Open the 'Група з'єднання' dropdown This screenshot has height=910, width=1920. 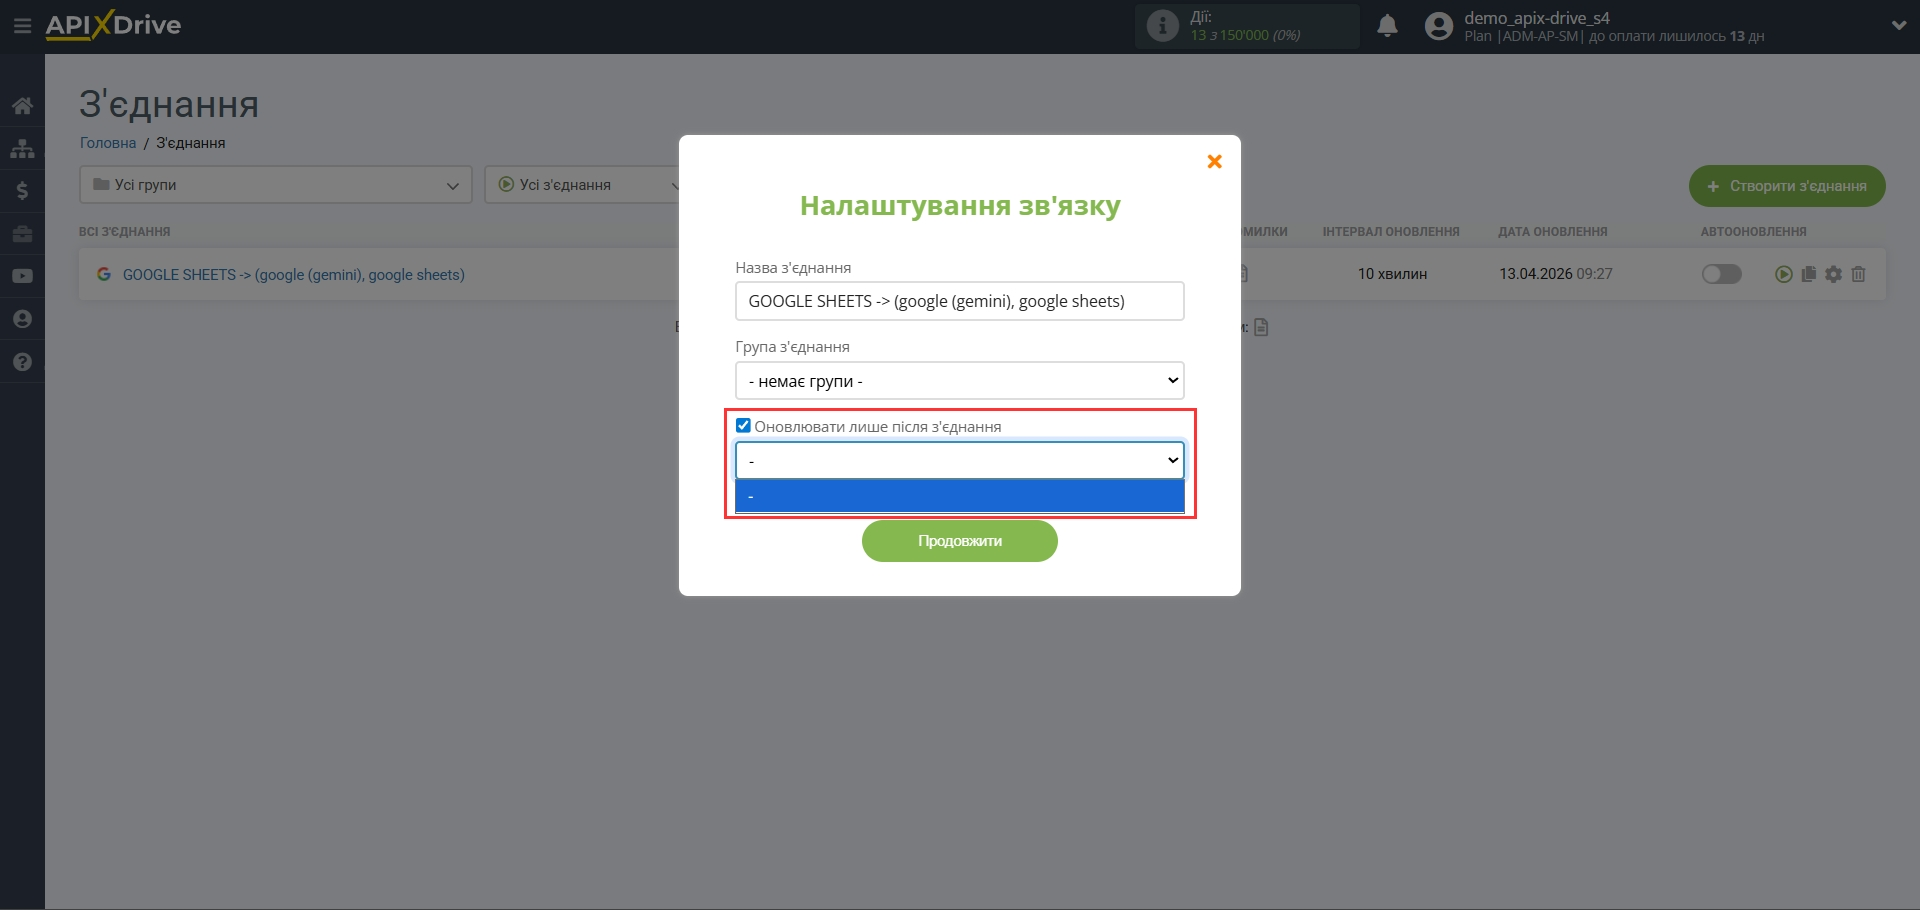(x=958, y=380)
